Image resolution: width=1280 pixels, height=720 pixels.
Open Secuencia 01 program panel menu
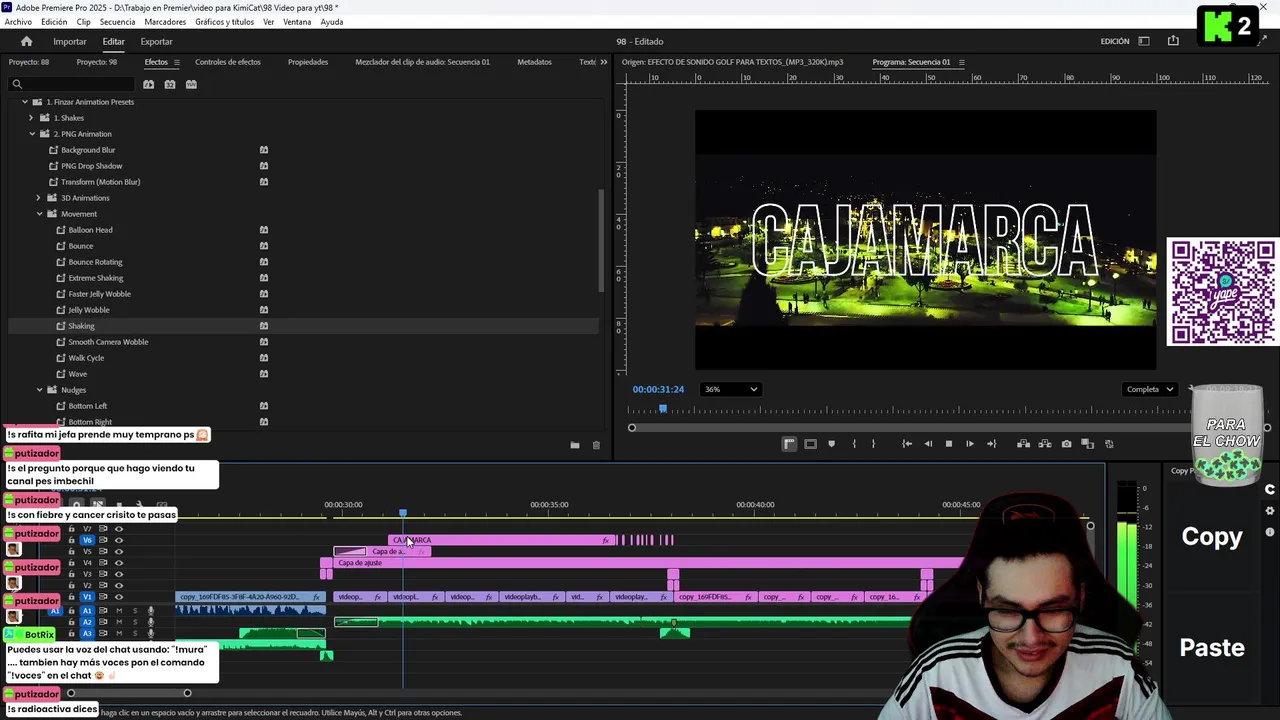pos(962,62)
